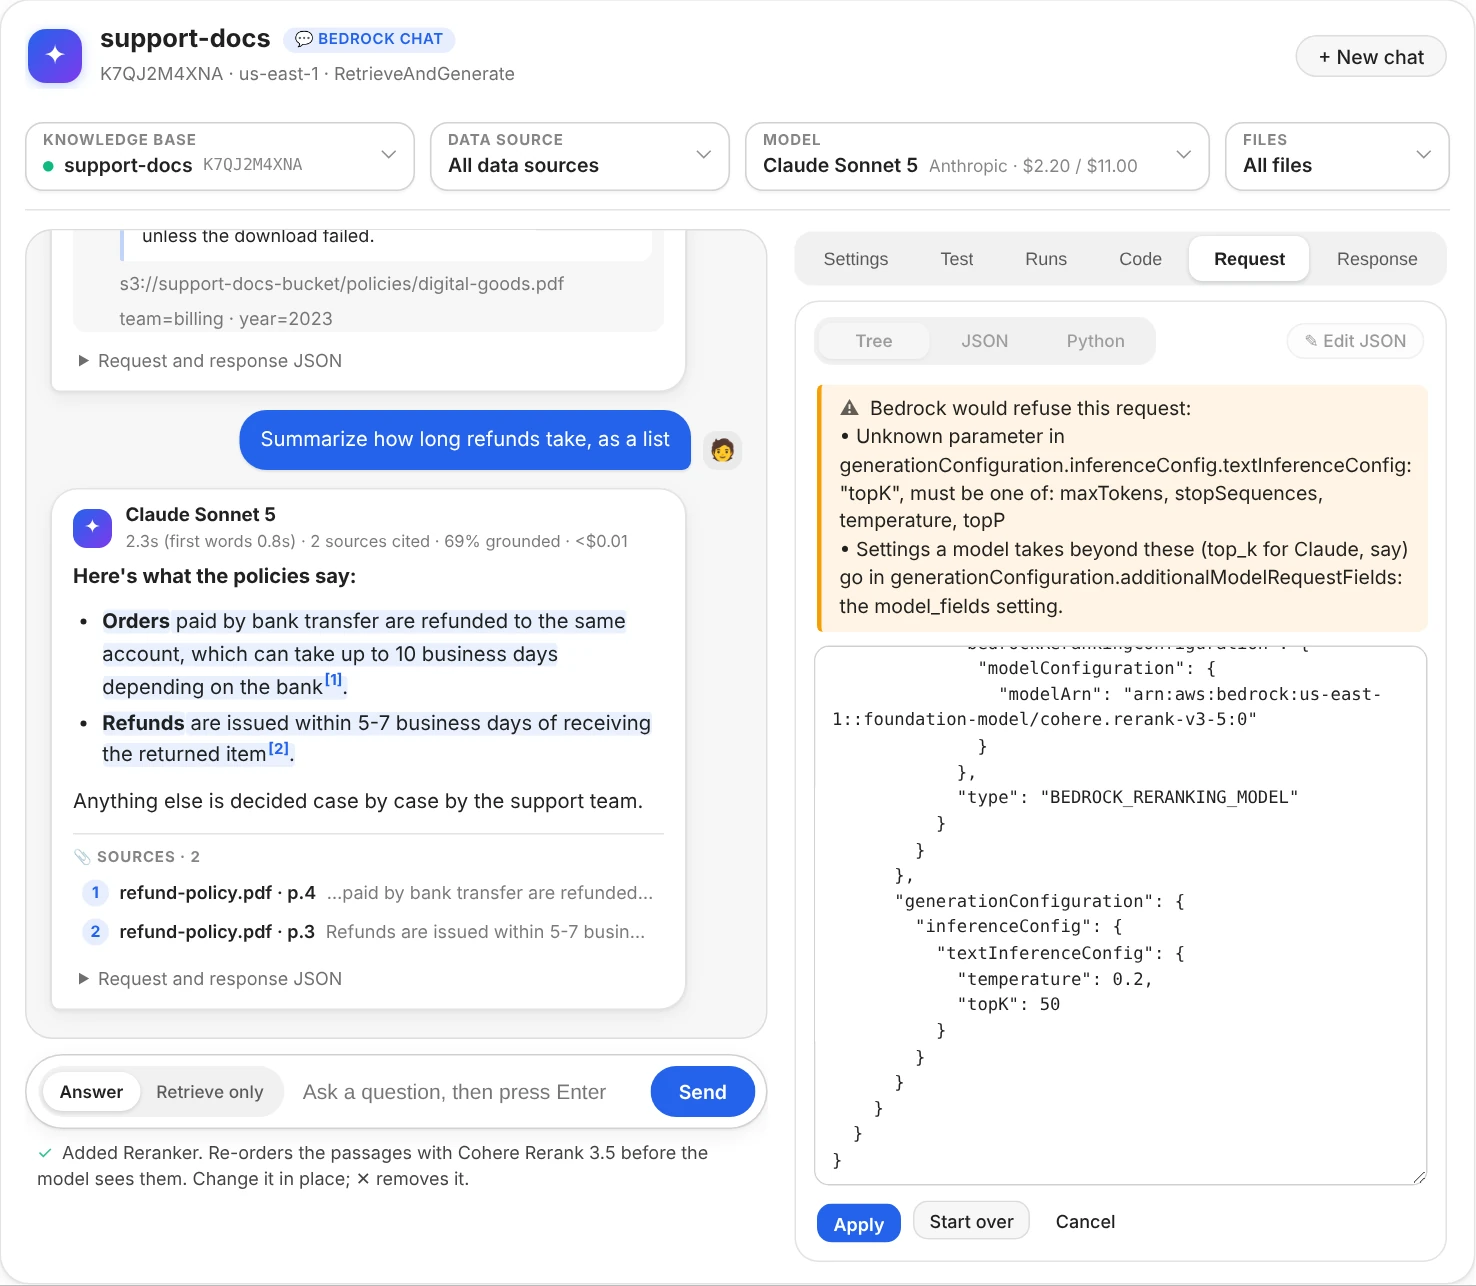Open citation marker [1] in the answer

pos(333,680)
